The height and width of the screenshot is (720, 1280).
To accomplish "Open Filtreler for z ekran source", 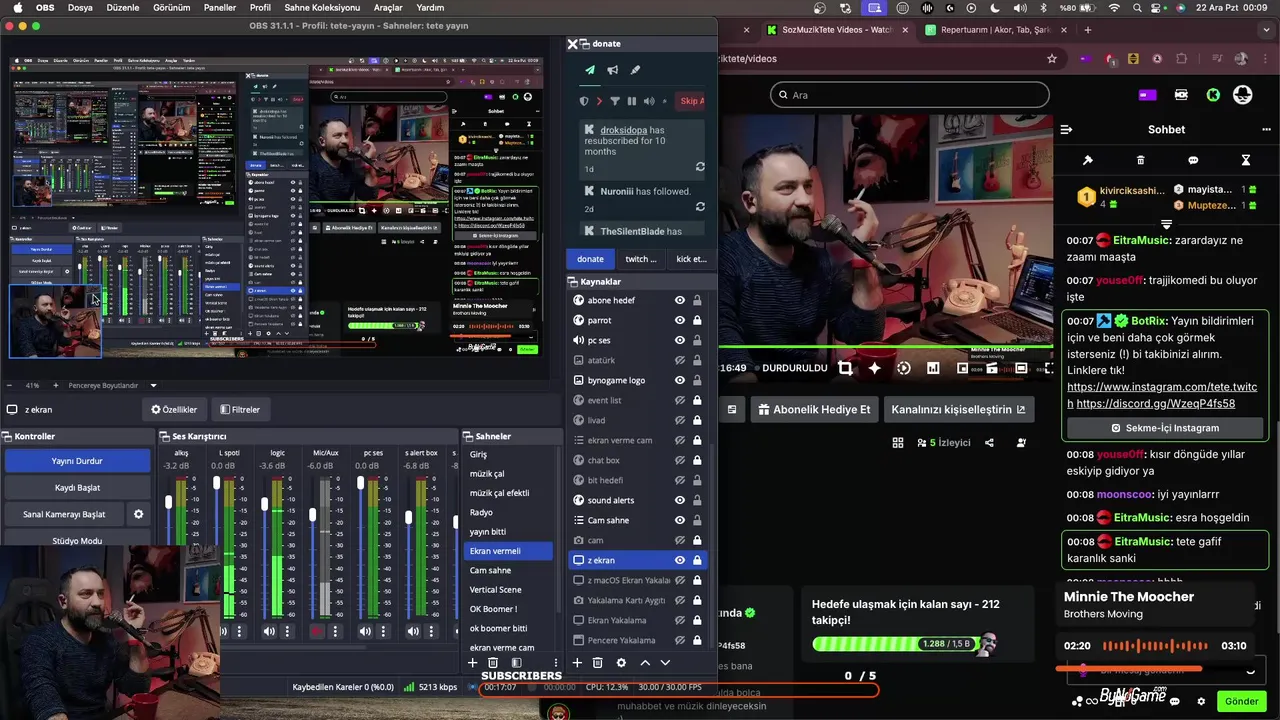I will (240, 409).
